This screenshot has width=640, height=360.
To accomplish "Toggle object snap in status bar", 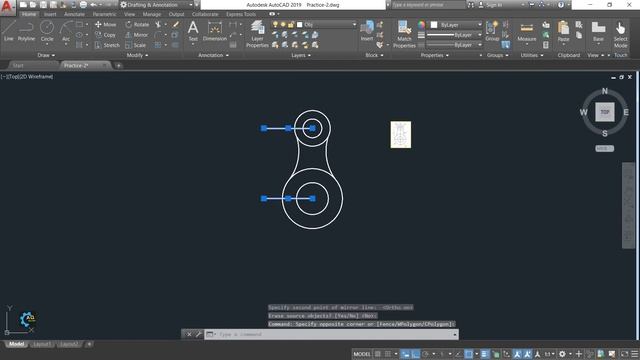I will (469, 354).
